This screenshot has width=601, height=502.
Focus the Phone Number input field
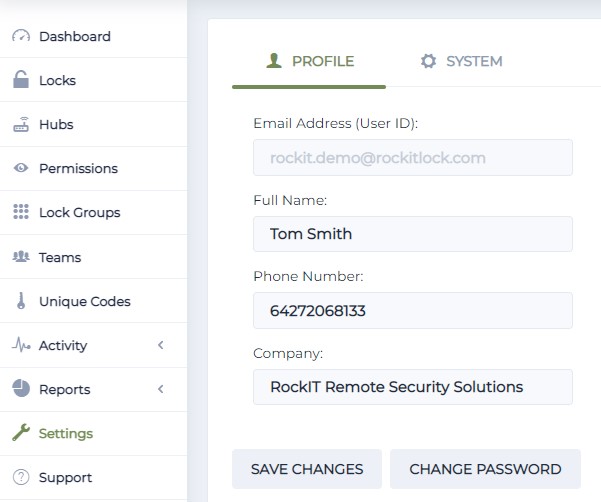413,310
